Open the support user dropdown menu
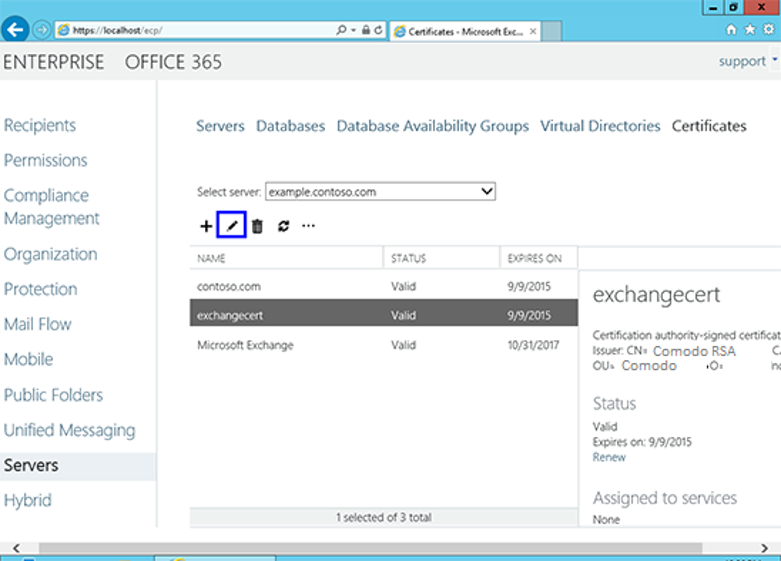The height and width of the screenshot is (561, 781). pos(748,62)
